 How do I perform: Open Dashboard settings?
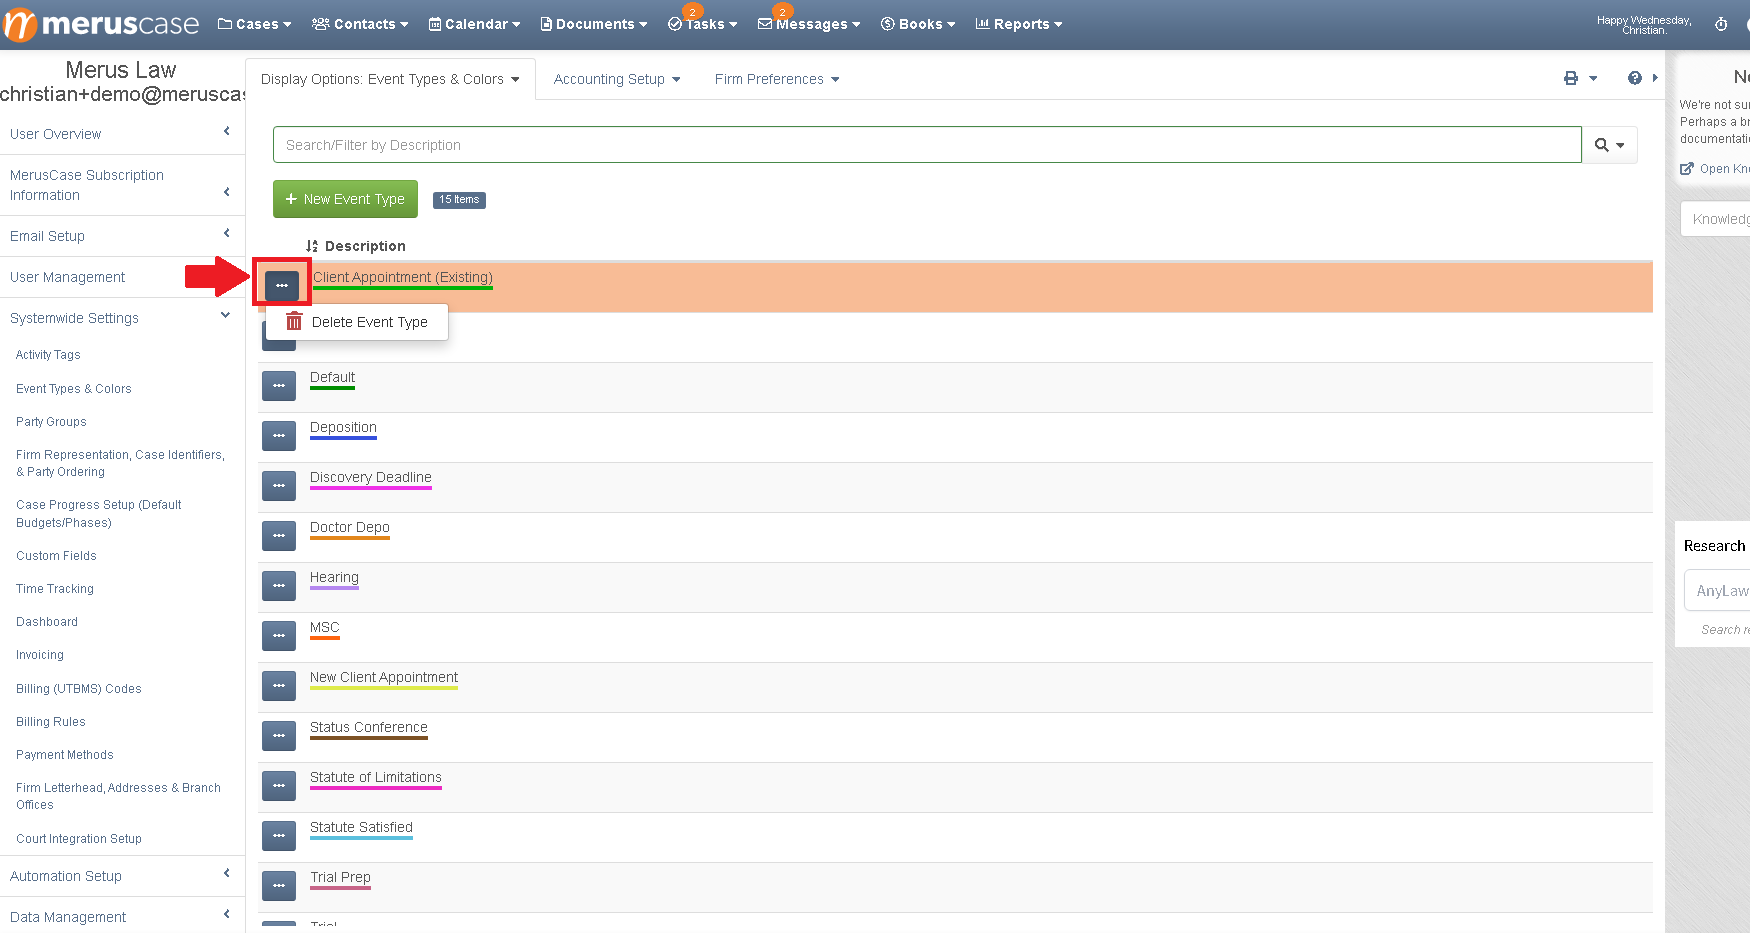pos(47,622)
